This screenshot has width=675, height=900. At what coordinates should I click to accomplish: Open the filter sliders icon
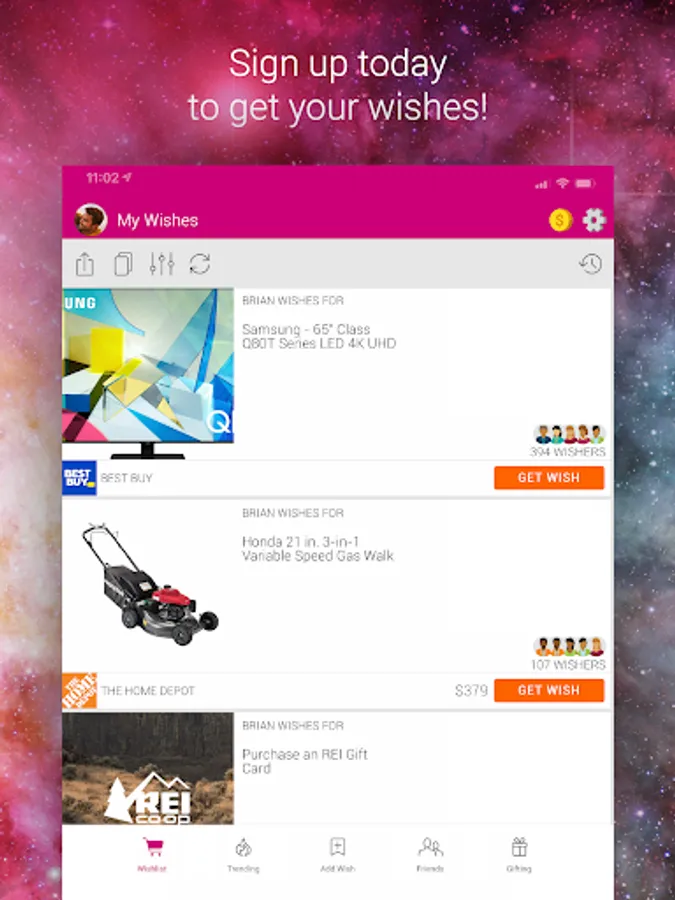tap(161, 264)
